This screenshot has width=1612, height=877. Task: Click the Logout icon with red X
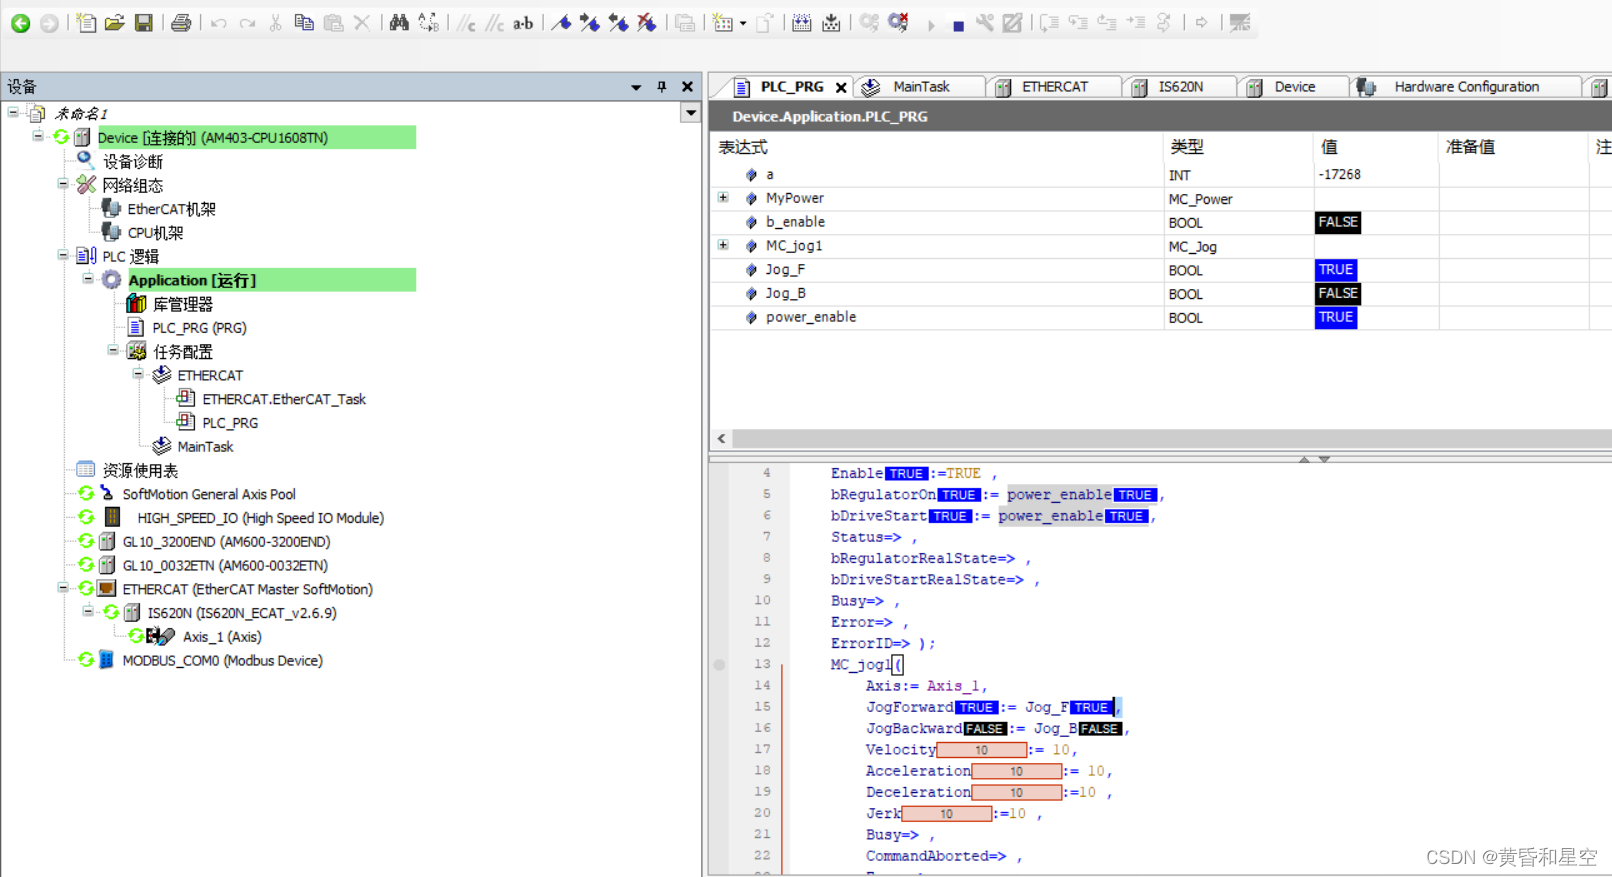(898, 23)
